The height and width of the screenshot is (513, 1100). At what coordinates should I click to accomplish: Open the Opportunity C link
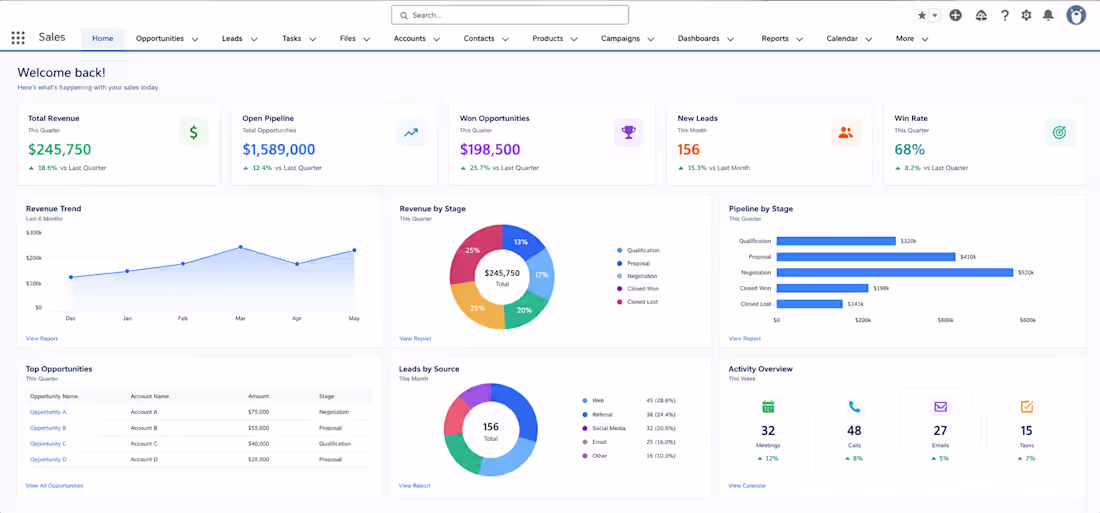[48, 444]
